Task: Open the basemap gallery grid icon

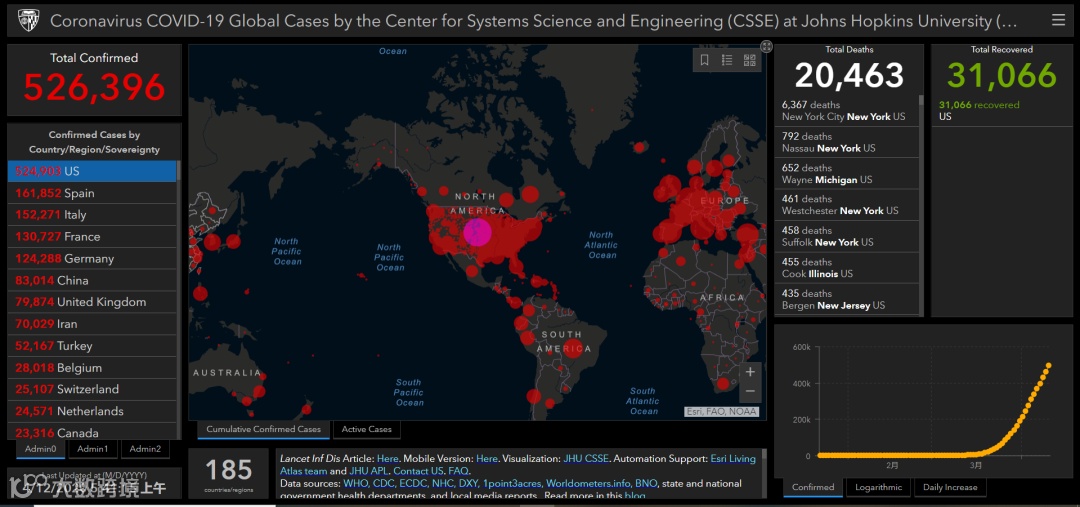Action: 749,60
